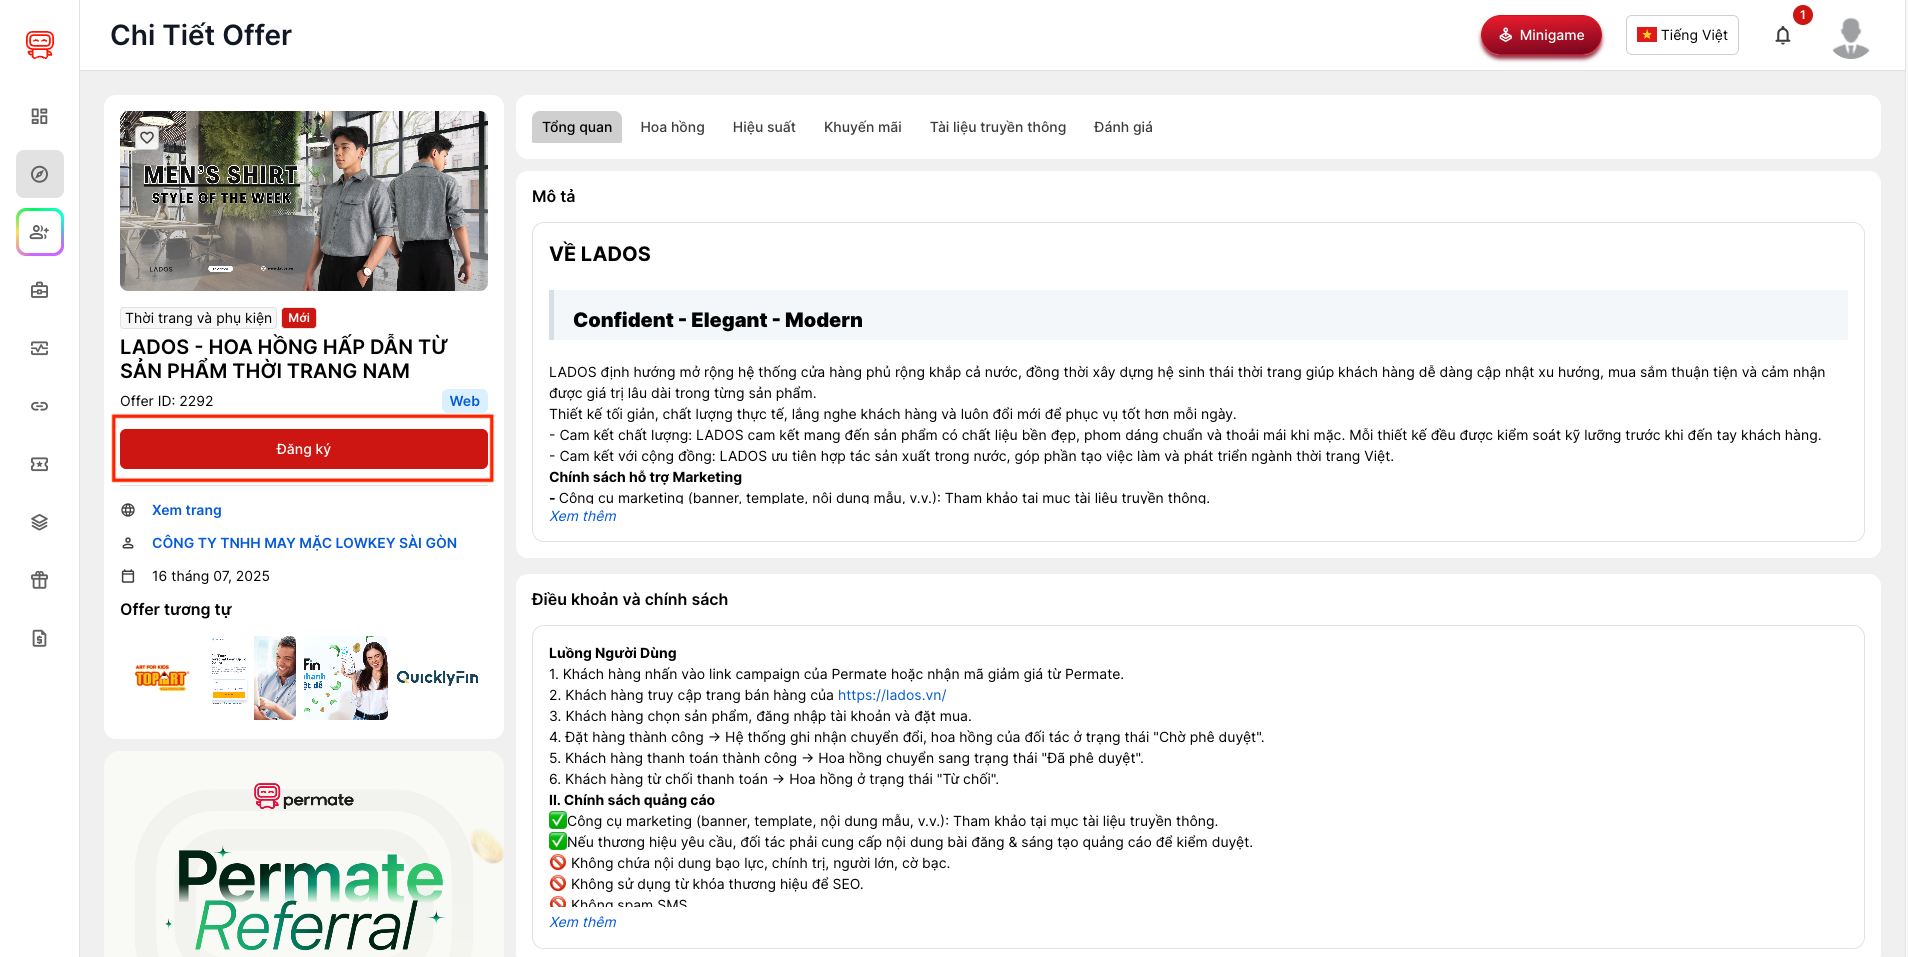The height and width of the screenshot is (957, 1908).
Task: Open the compass explore icon in sidebar
Action: (40, 174)
